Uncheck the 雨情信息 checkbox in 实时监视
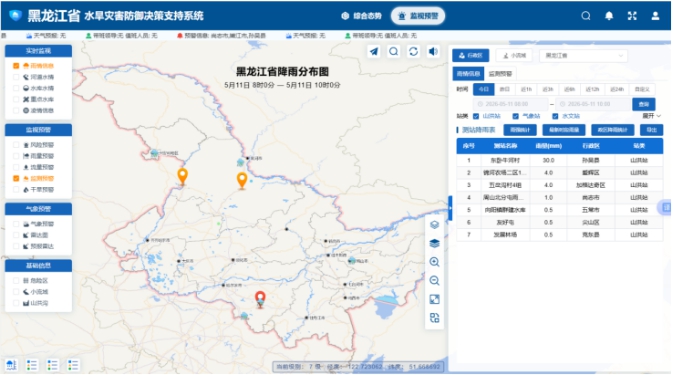Screen dimensions: 673x375 16,66
